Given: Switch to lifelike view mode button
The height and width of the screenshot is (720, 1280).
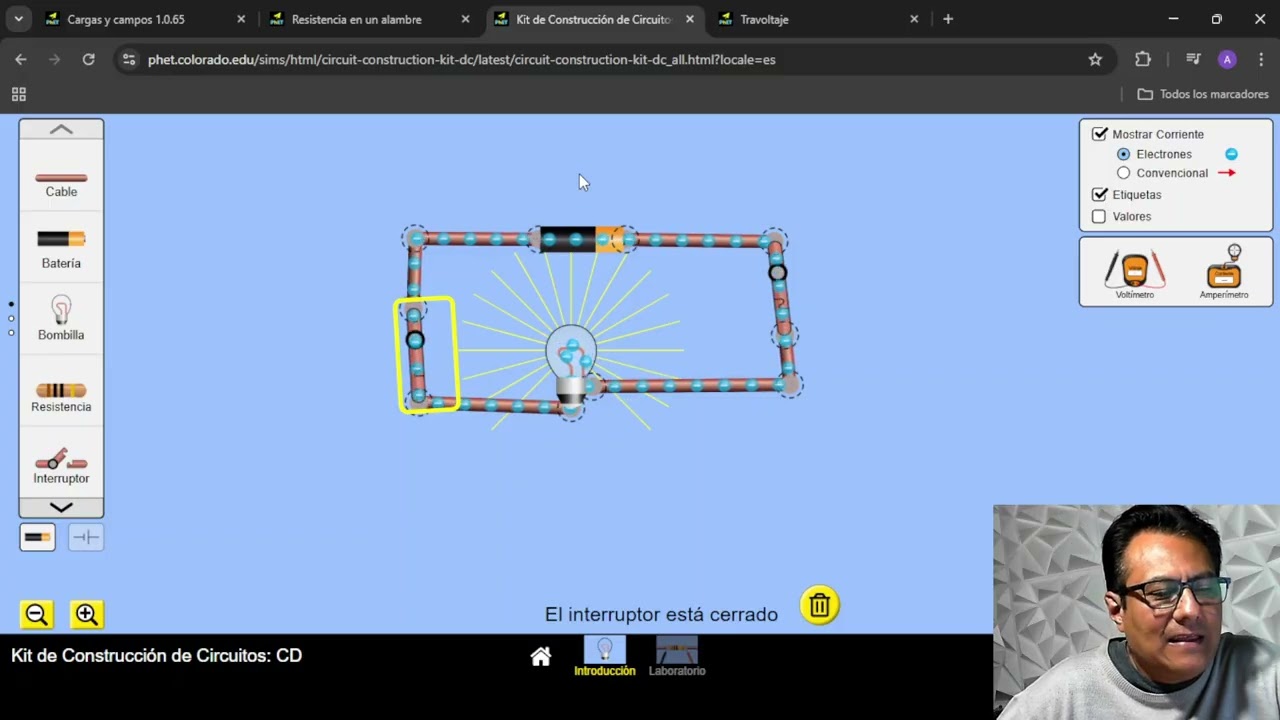Looking at the screenshot, I should (37, 537).
